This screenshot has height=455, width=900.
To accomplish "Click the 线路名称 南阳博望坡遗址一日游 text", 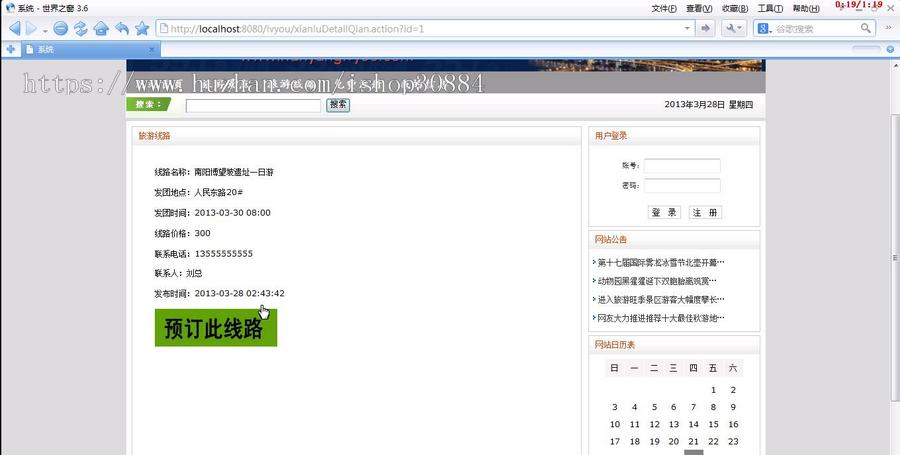I will 214,172.
